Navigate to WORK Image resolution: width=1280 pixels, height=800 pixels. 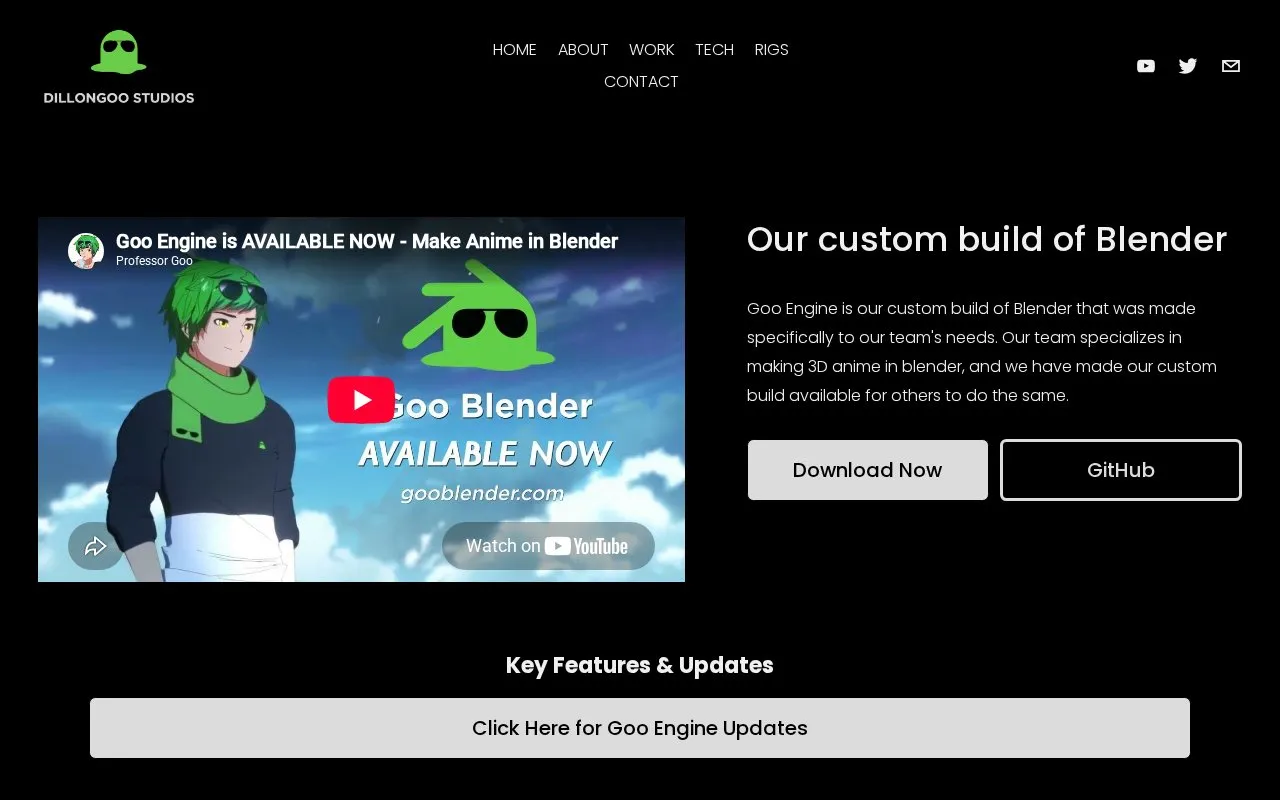(x=652, y=50)
